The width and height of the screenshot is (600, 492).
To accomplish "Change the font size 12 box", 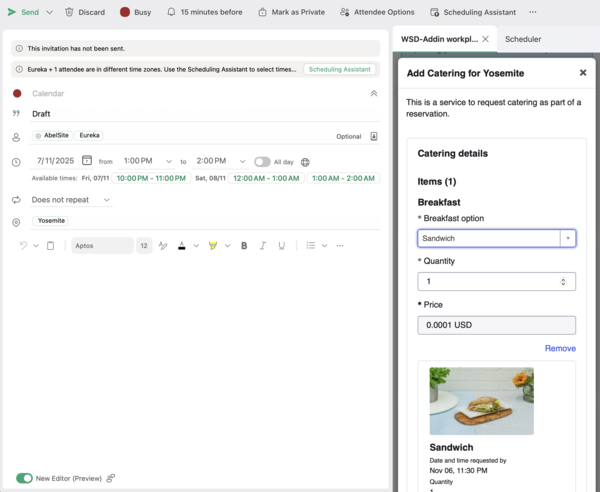I will point(144,246).
